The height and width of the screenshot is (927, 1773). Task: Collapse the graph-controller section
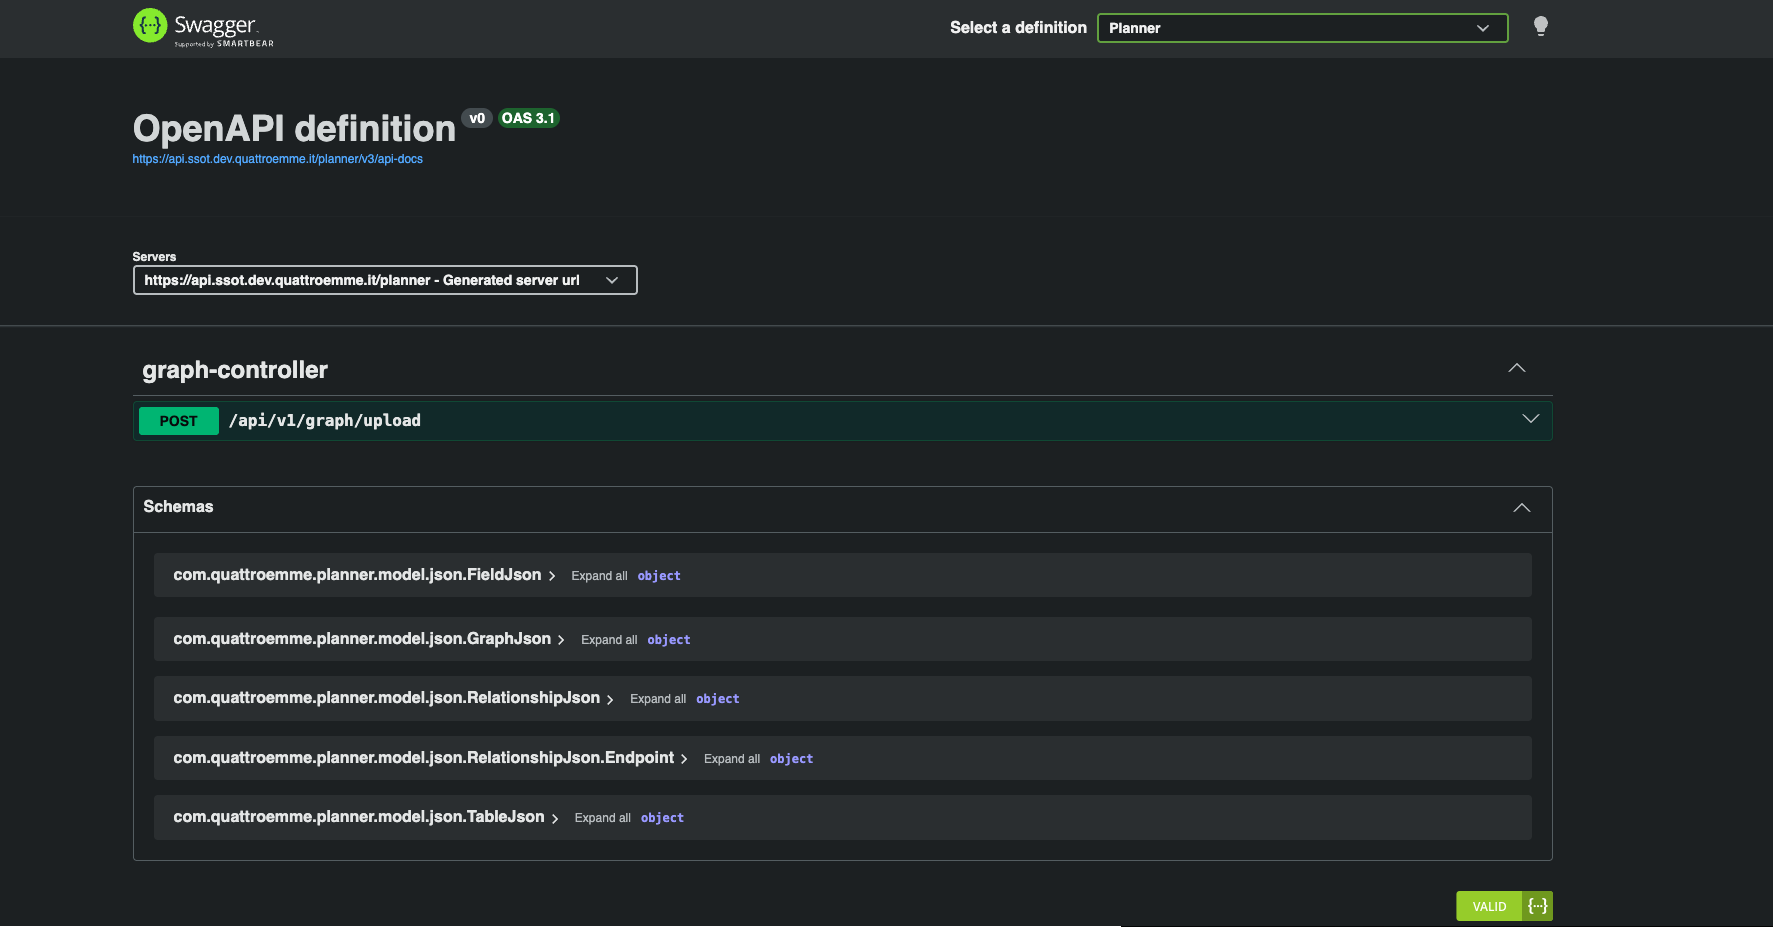click(x=1517, y=368)
